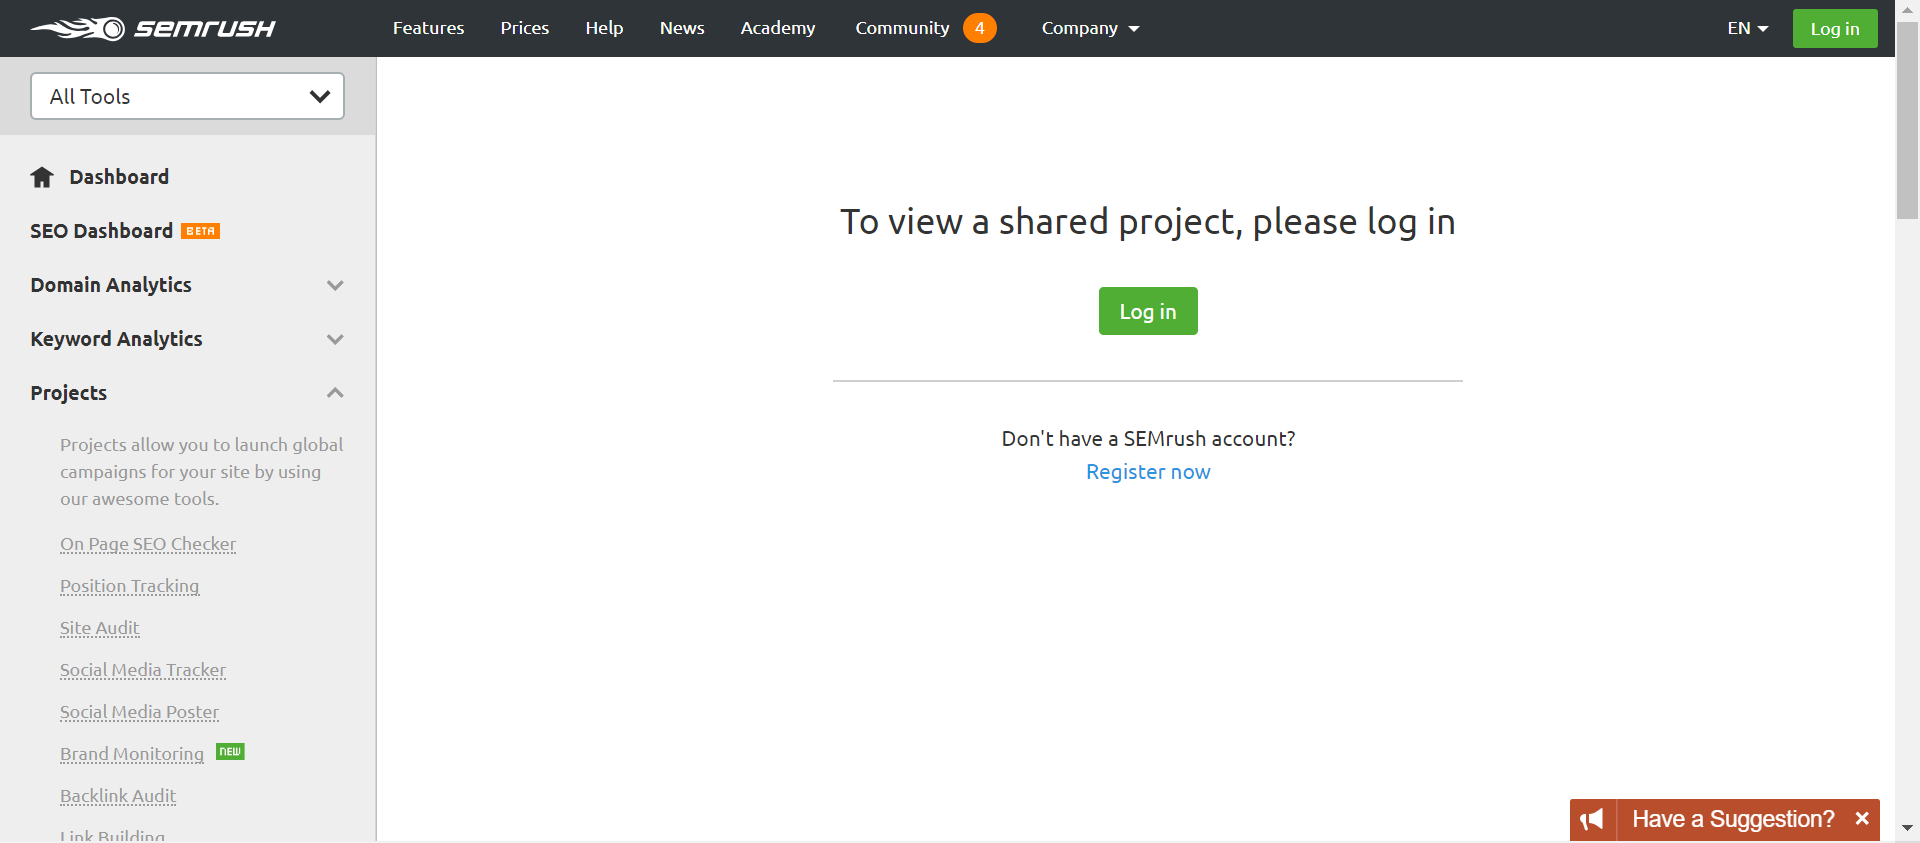Image resolution: width=1920 pixels, height=843 pixels.
Task: Open the News section
Action: coord(682,28)
